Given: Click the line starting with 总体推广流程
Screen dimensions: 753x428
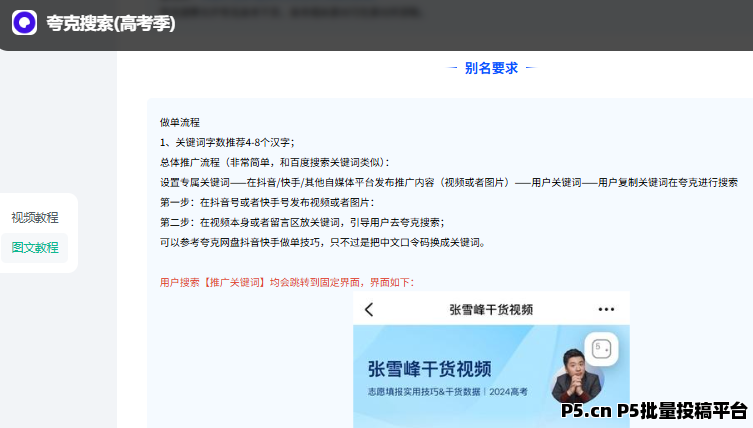Looking at the screenshot, I should 275,162.
